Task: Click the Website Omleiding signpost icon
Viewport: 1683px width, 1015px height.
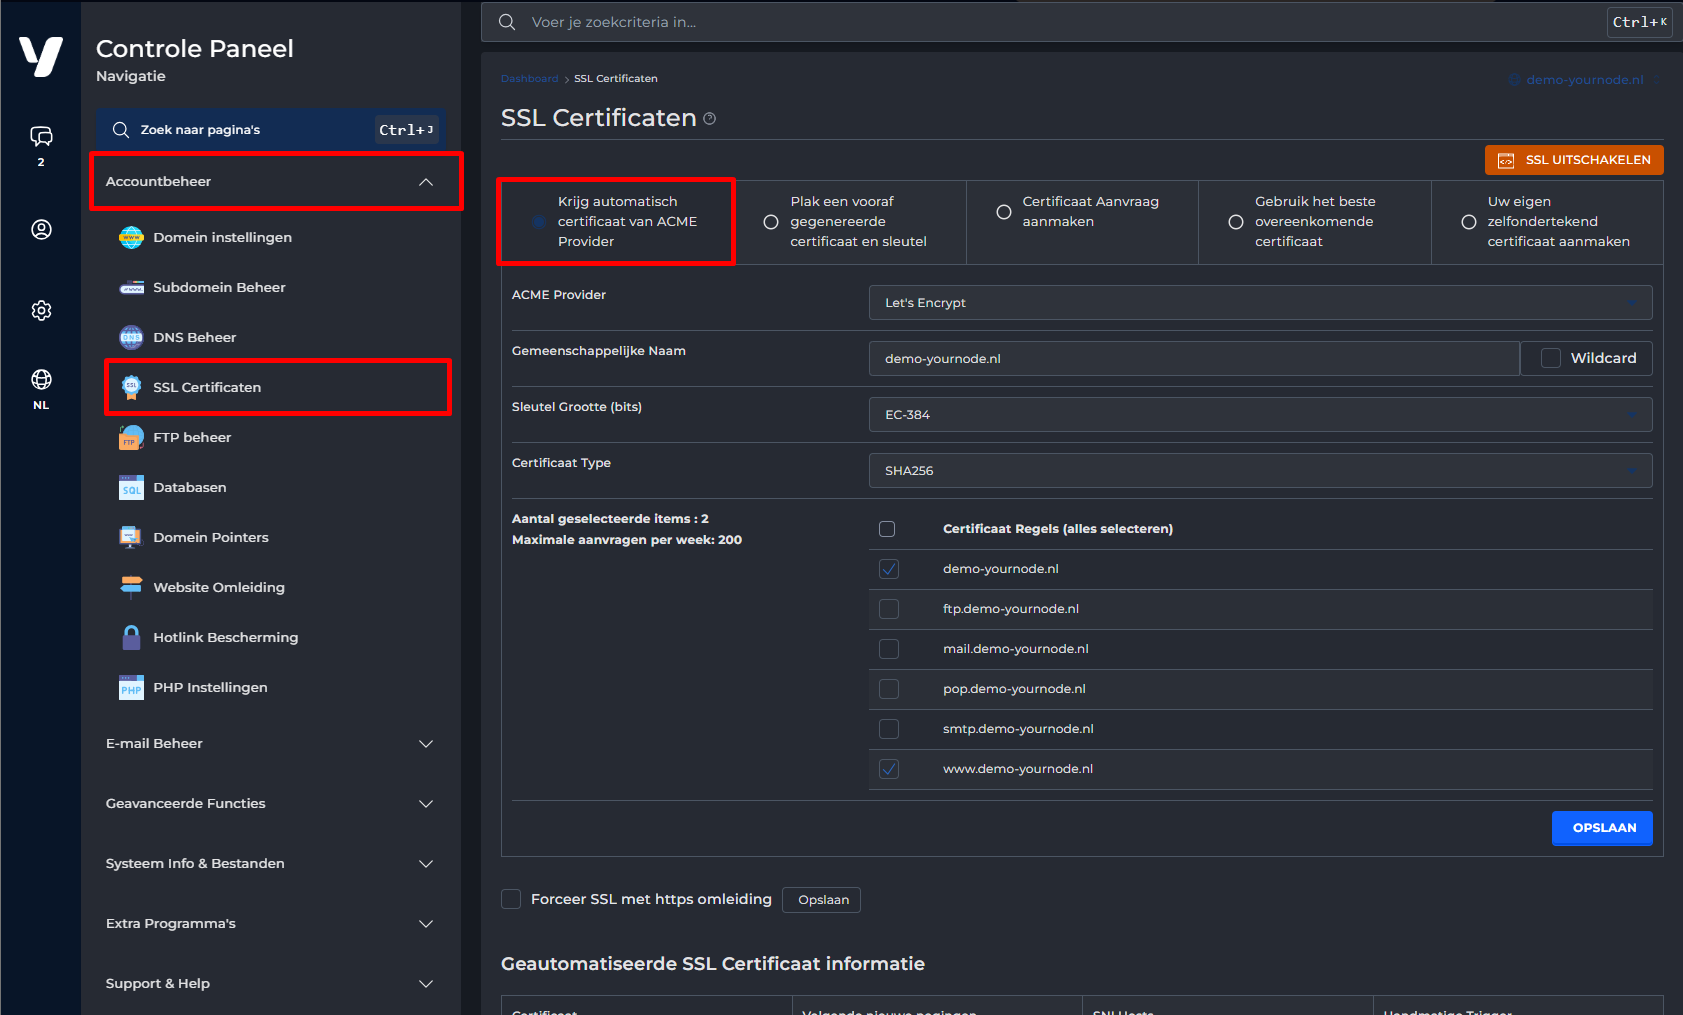Action: 131,587
